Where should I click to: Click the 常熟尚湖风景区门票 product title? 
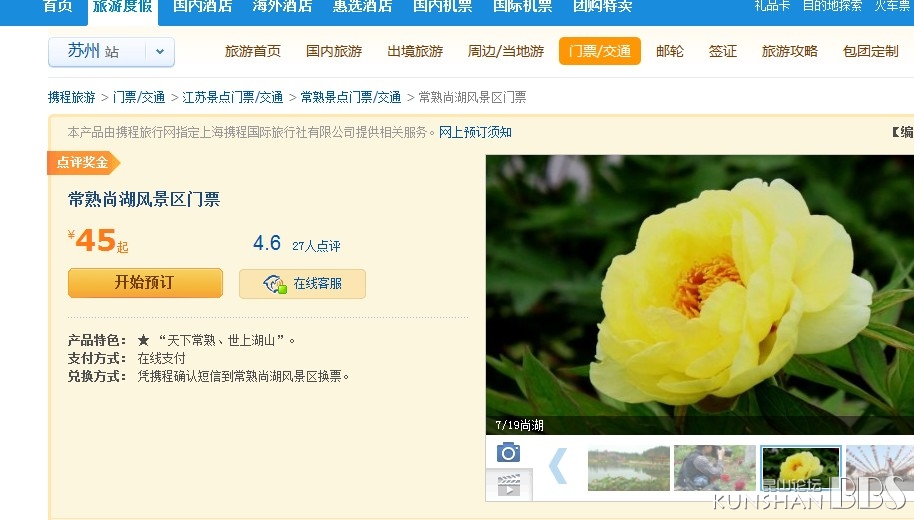coord(144,200)
